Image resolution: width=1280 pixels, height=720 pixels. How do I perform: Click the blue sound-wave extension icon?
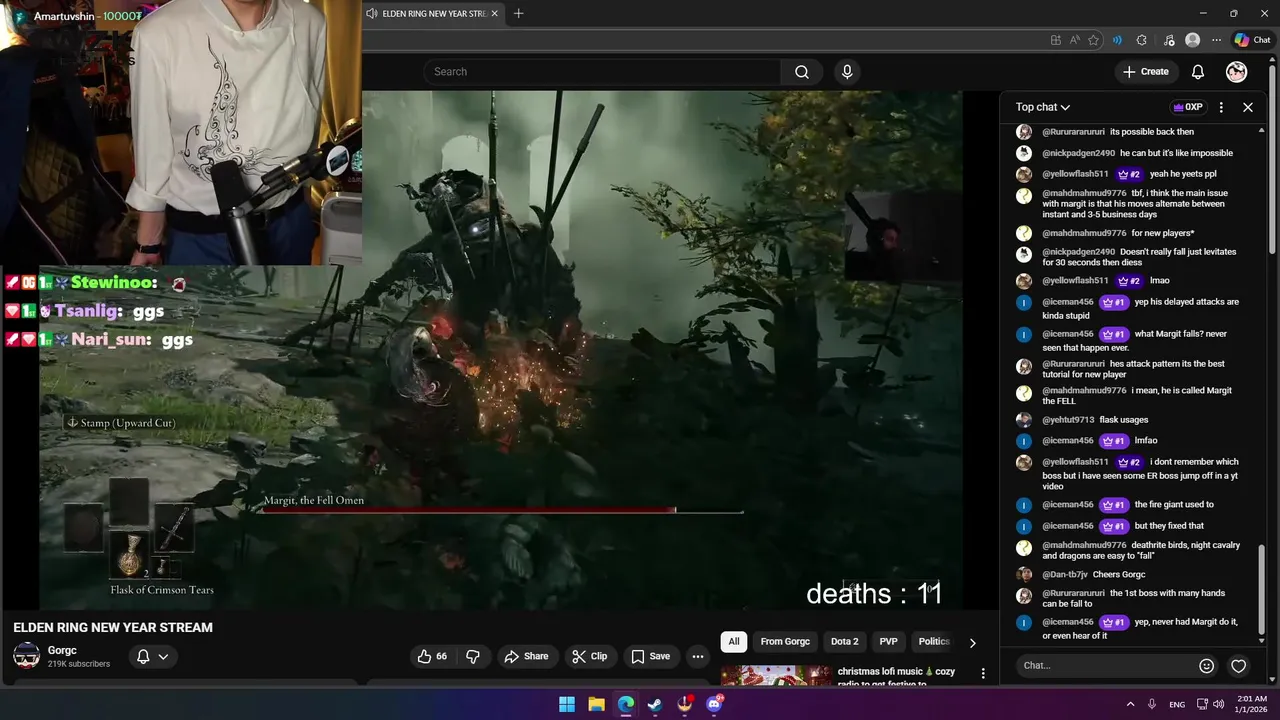pos(1118,40)
